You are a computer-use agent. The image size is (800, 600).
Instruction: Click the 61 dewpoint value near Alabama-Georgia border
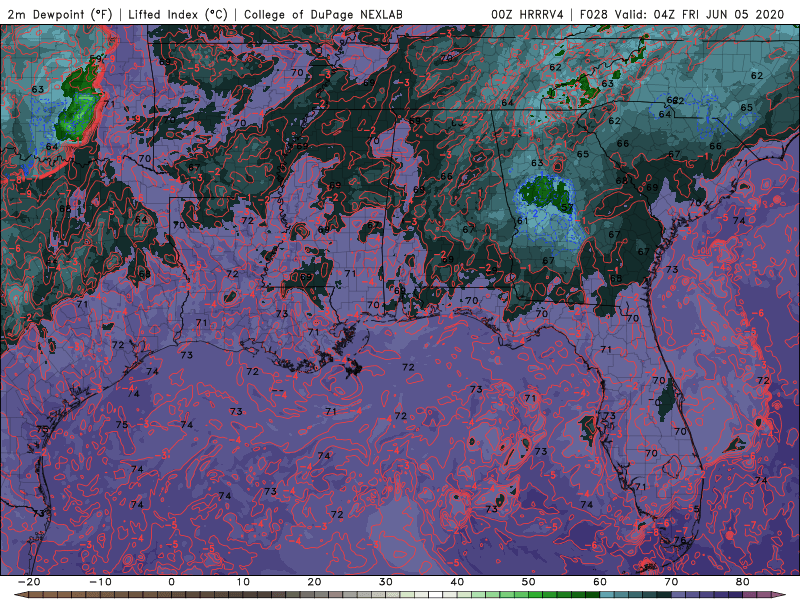tap(522, 221)
